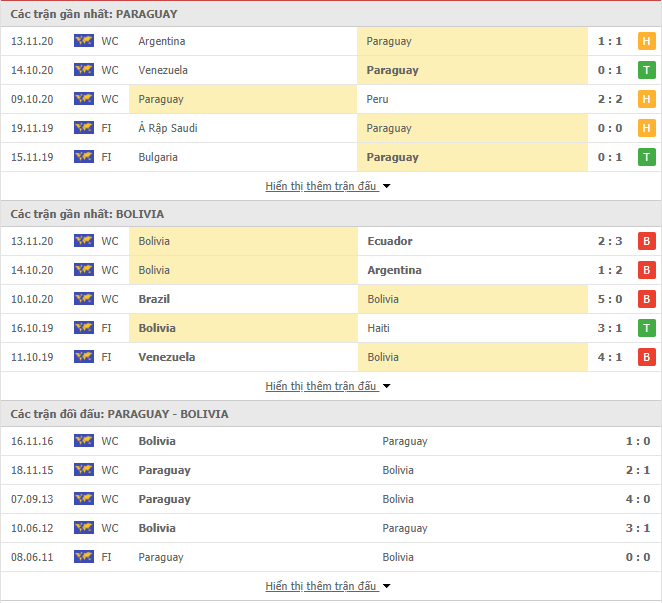The height and width of the screenshot is (603, 662).
Task: Select the 5 : 0 Brazil-Bolivia score
Action: 610,299
